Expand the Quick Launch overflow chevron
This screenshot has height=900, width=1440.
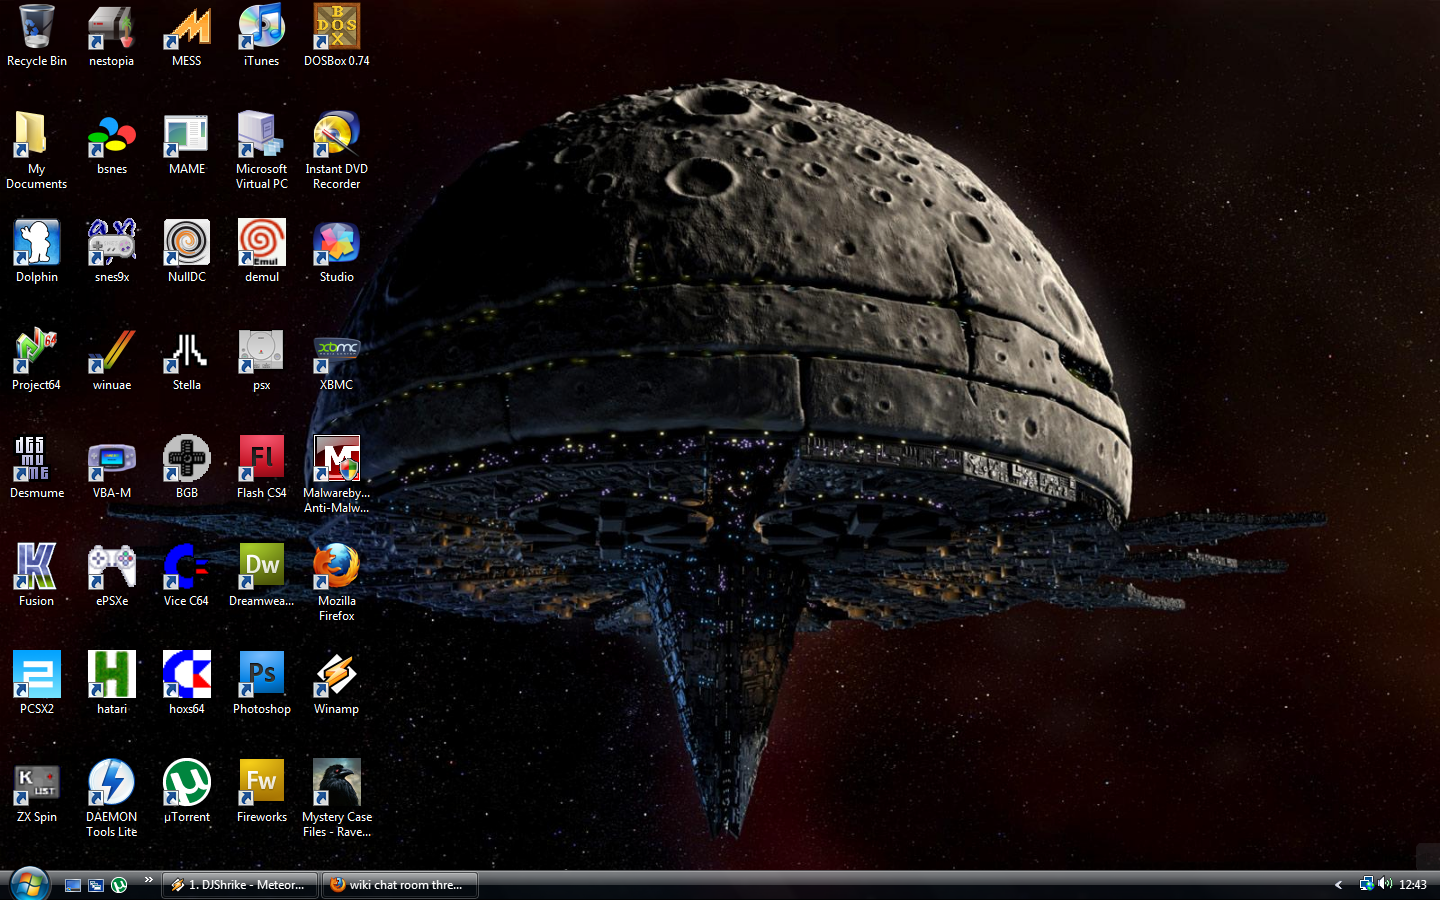(148, 880)
